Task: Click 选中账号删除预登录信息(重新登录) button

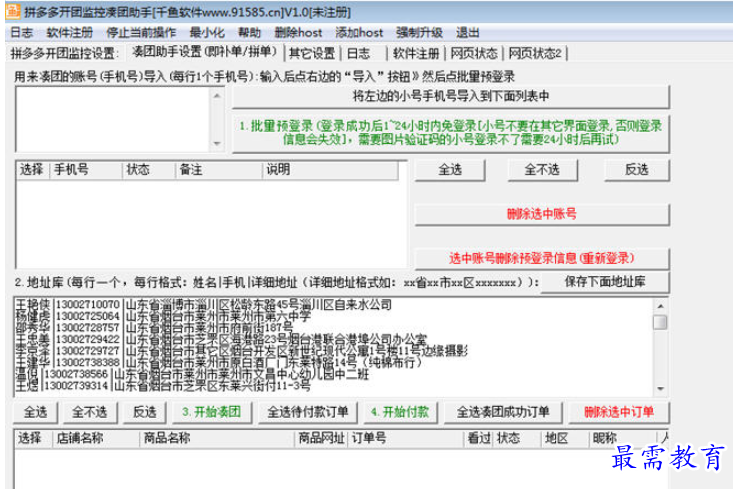Action: [x=542, y=258]
